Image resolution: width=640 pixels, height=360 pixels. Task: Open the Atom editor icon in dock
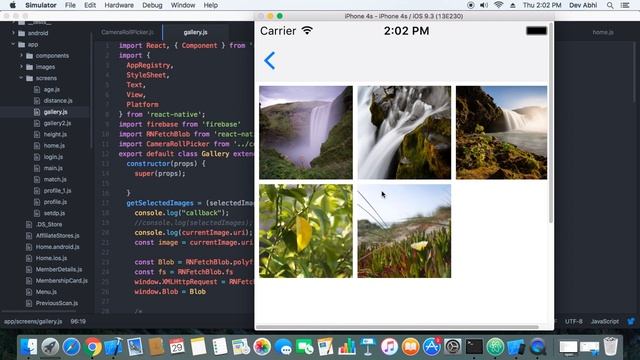pyautogui.click(x=495, y=347)
